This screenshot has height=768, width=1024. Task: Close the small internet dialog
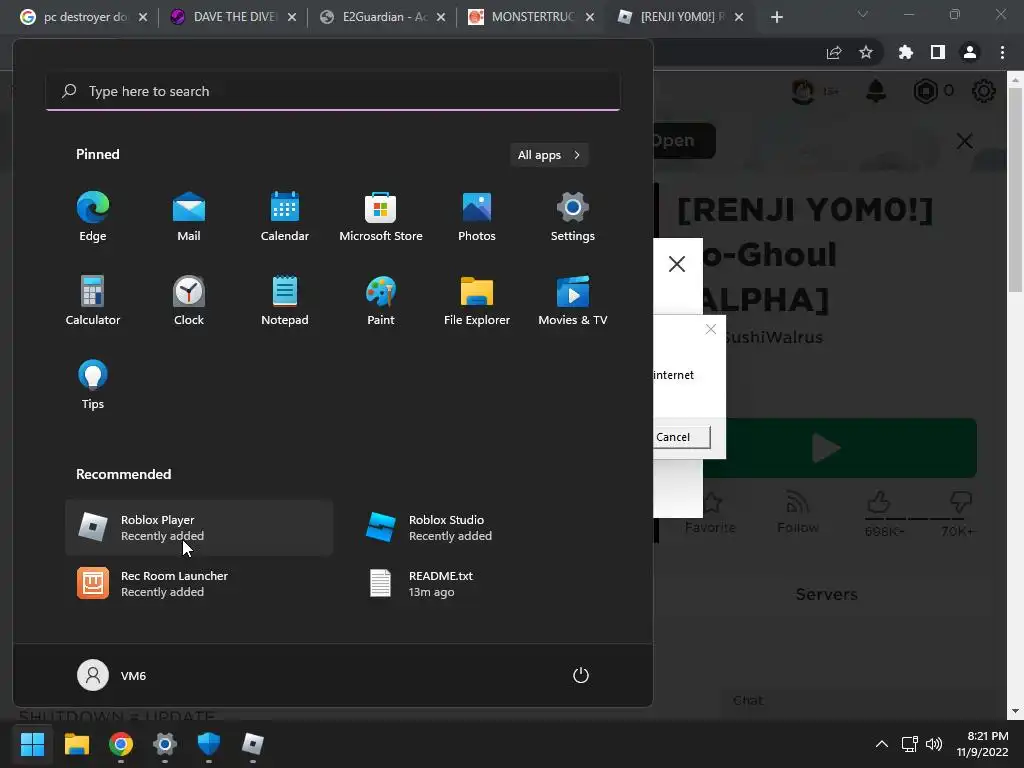711,329
